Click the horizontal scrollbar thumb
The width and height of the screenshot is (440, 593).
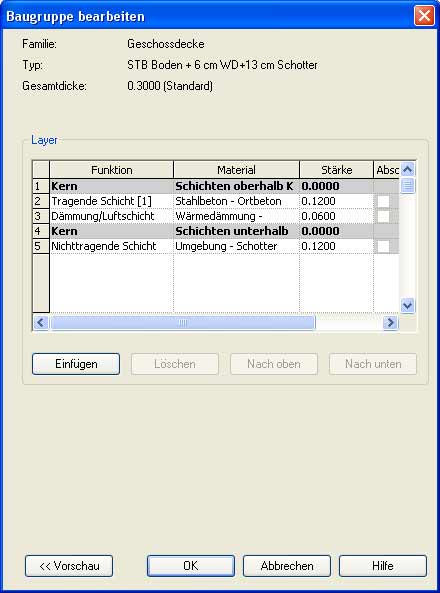pos(182,323)
